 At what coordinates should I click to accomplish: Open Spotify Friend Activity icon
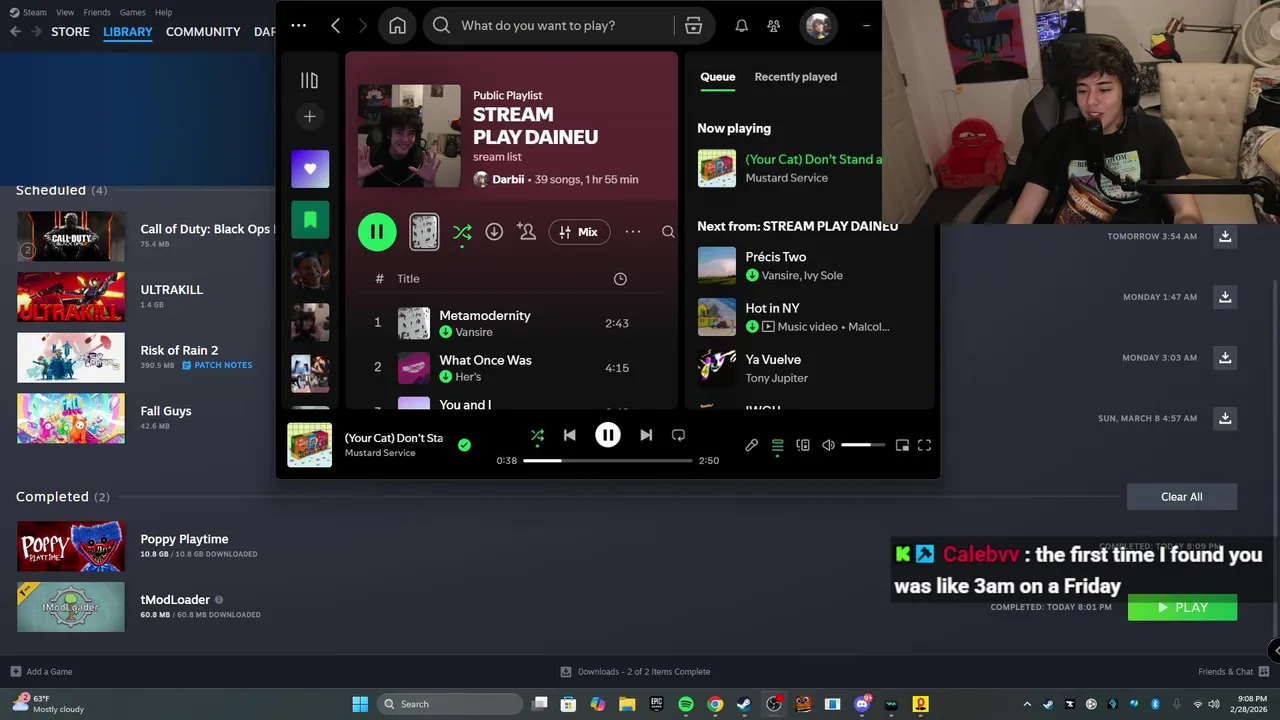tap(773, 26)
